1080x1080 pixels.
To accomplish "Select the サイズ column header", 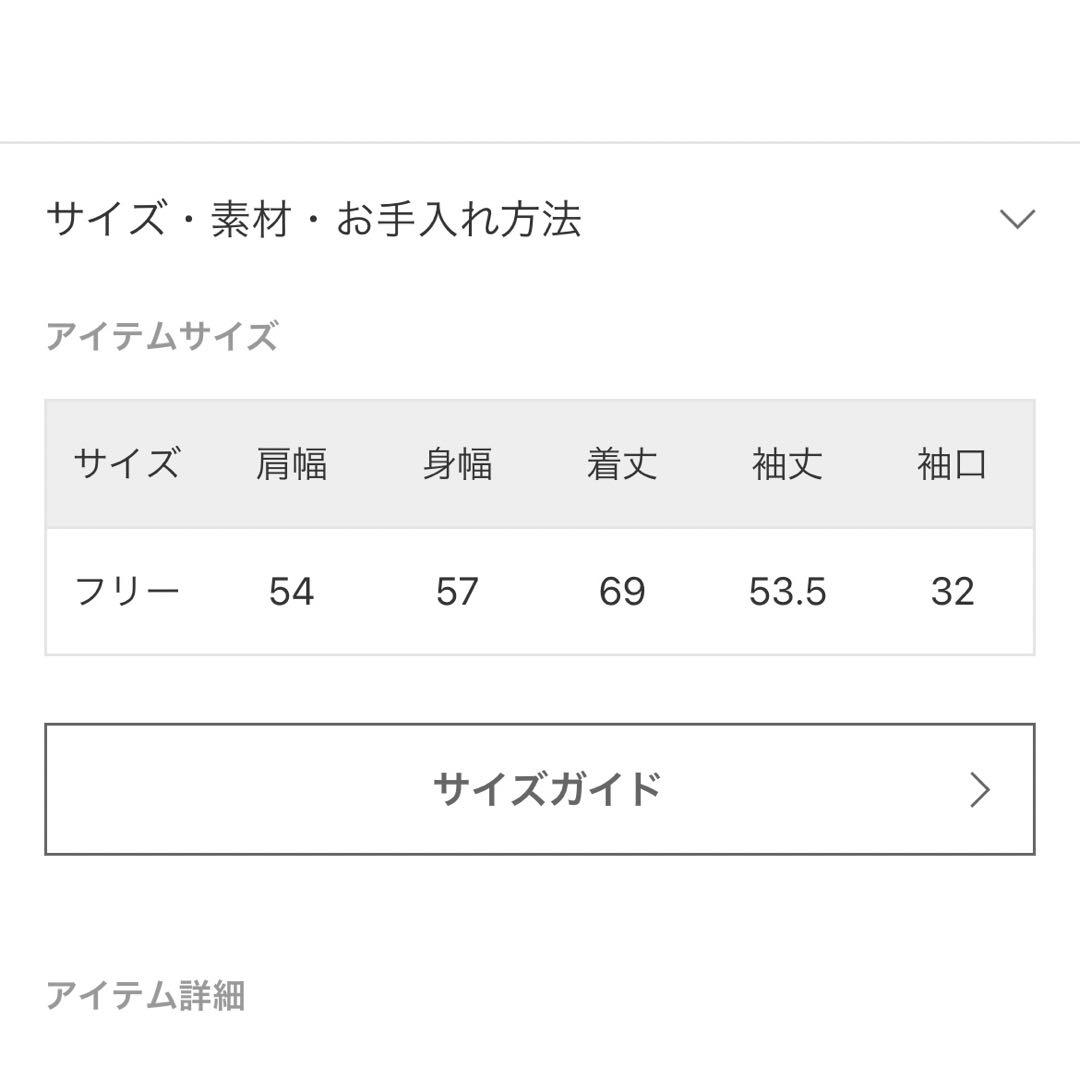I will pyautogui.click(x=127, y=463).
